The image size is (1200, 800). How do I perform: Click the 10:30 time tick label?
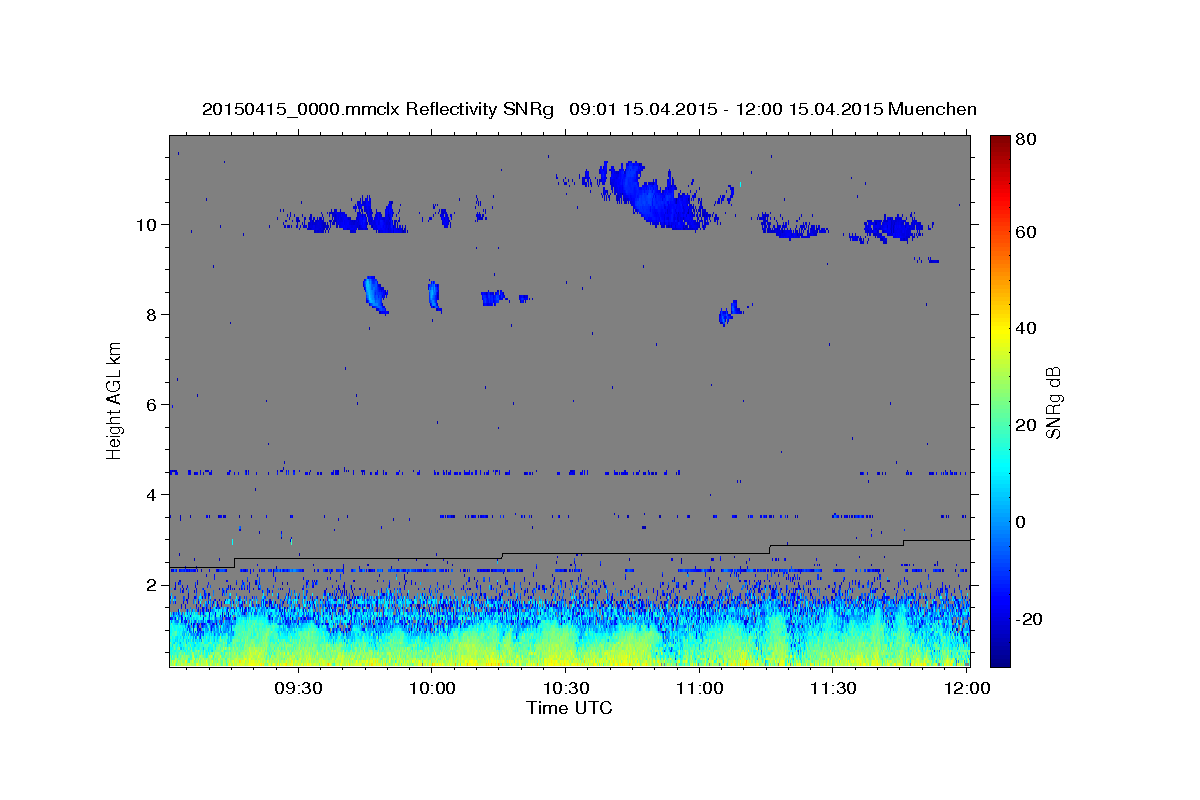[x=566, y=689]
